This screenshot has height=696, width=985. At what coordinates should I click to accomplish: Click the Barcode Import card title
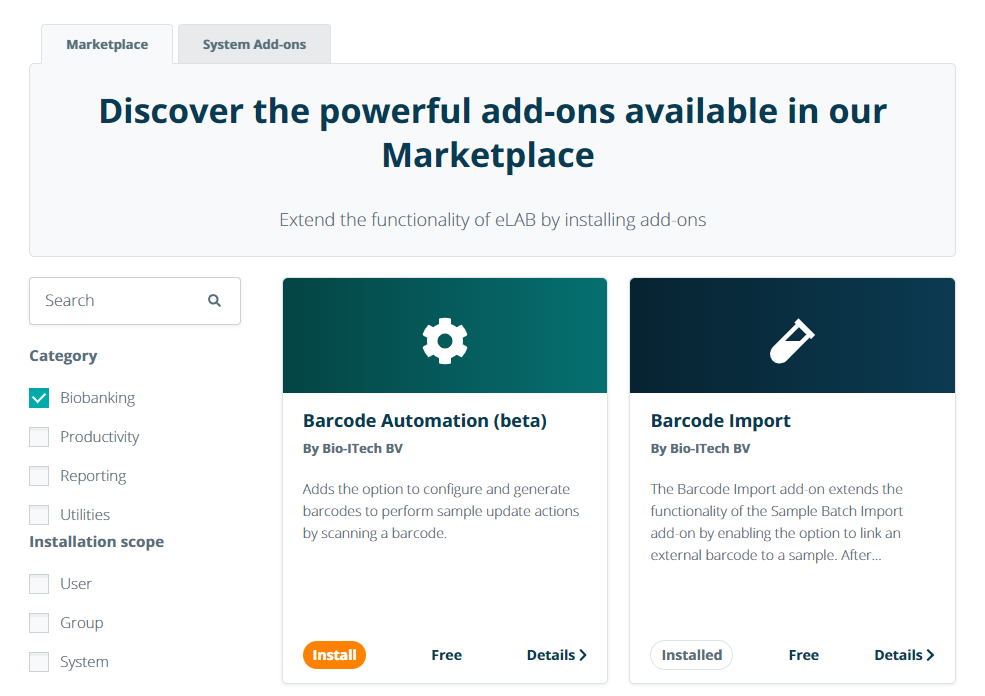(720, 421)
